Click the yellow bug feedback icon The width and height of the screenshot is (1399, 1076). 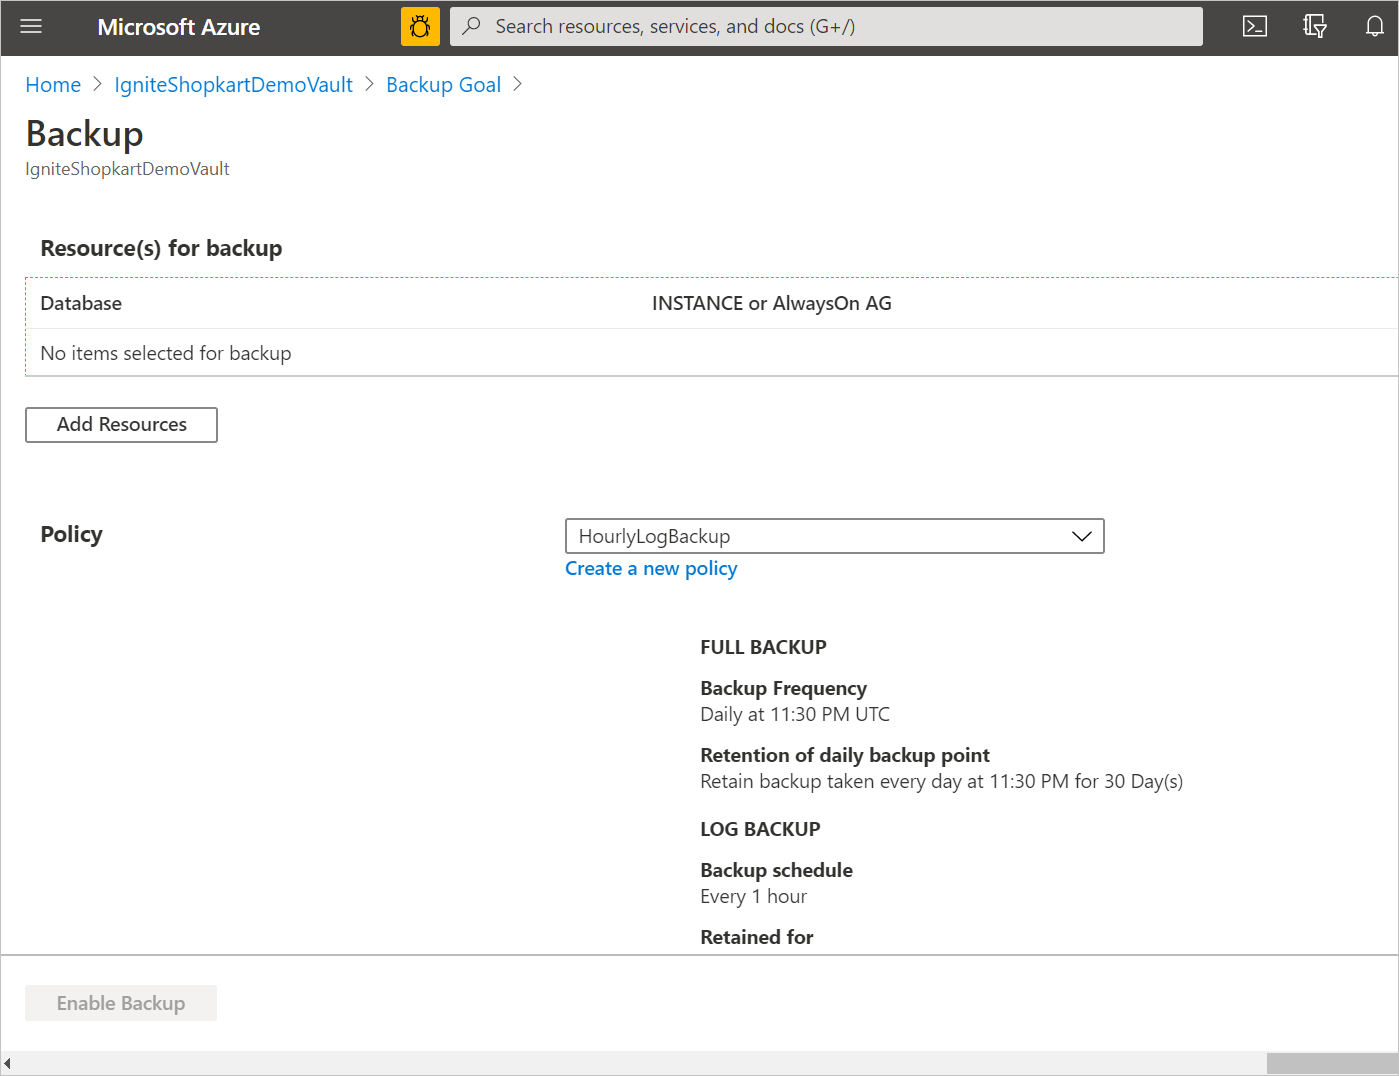420,26
